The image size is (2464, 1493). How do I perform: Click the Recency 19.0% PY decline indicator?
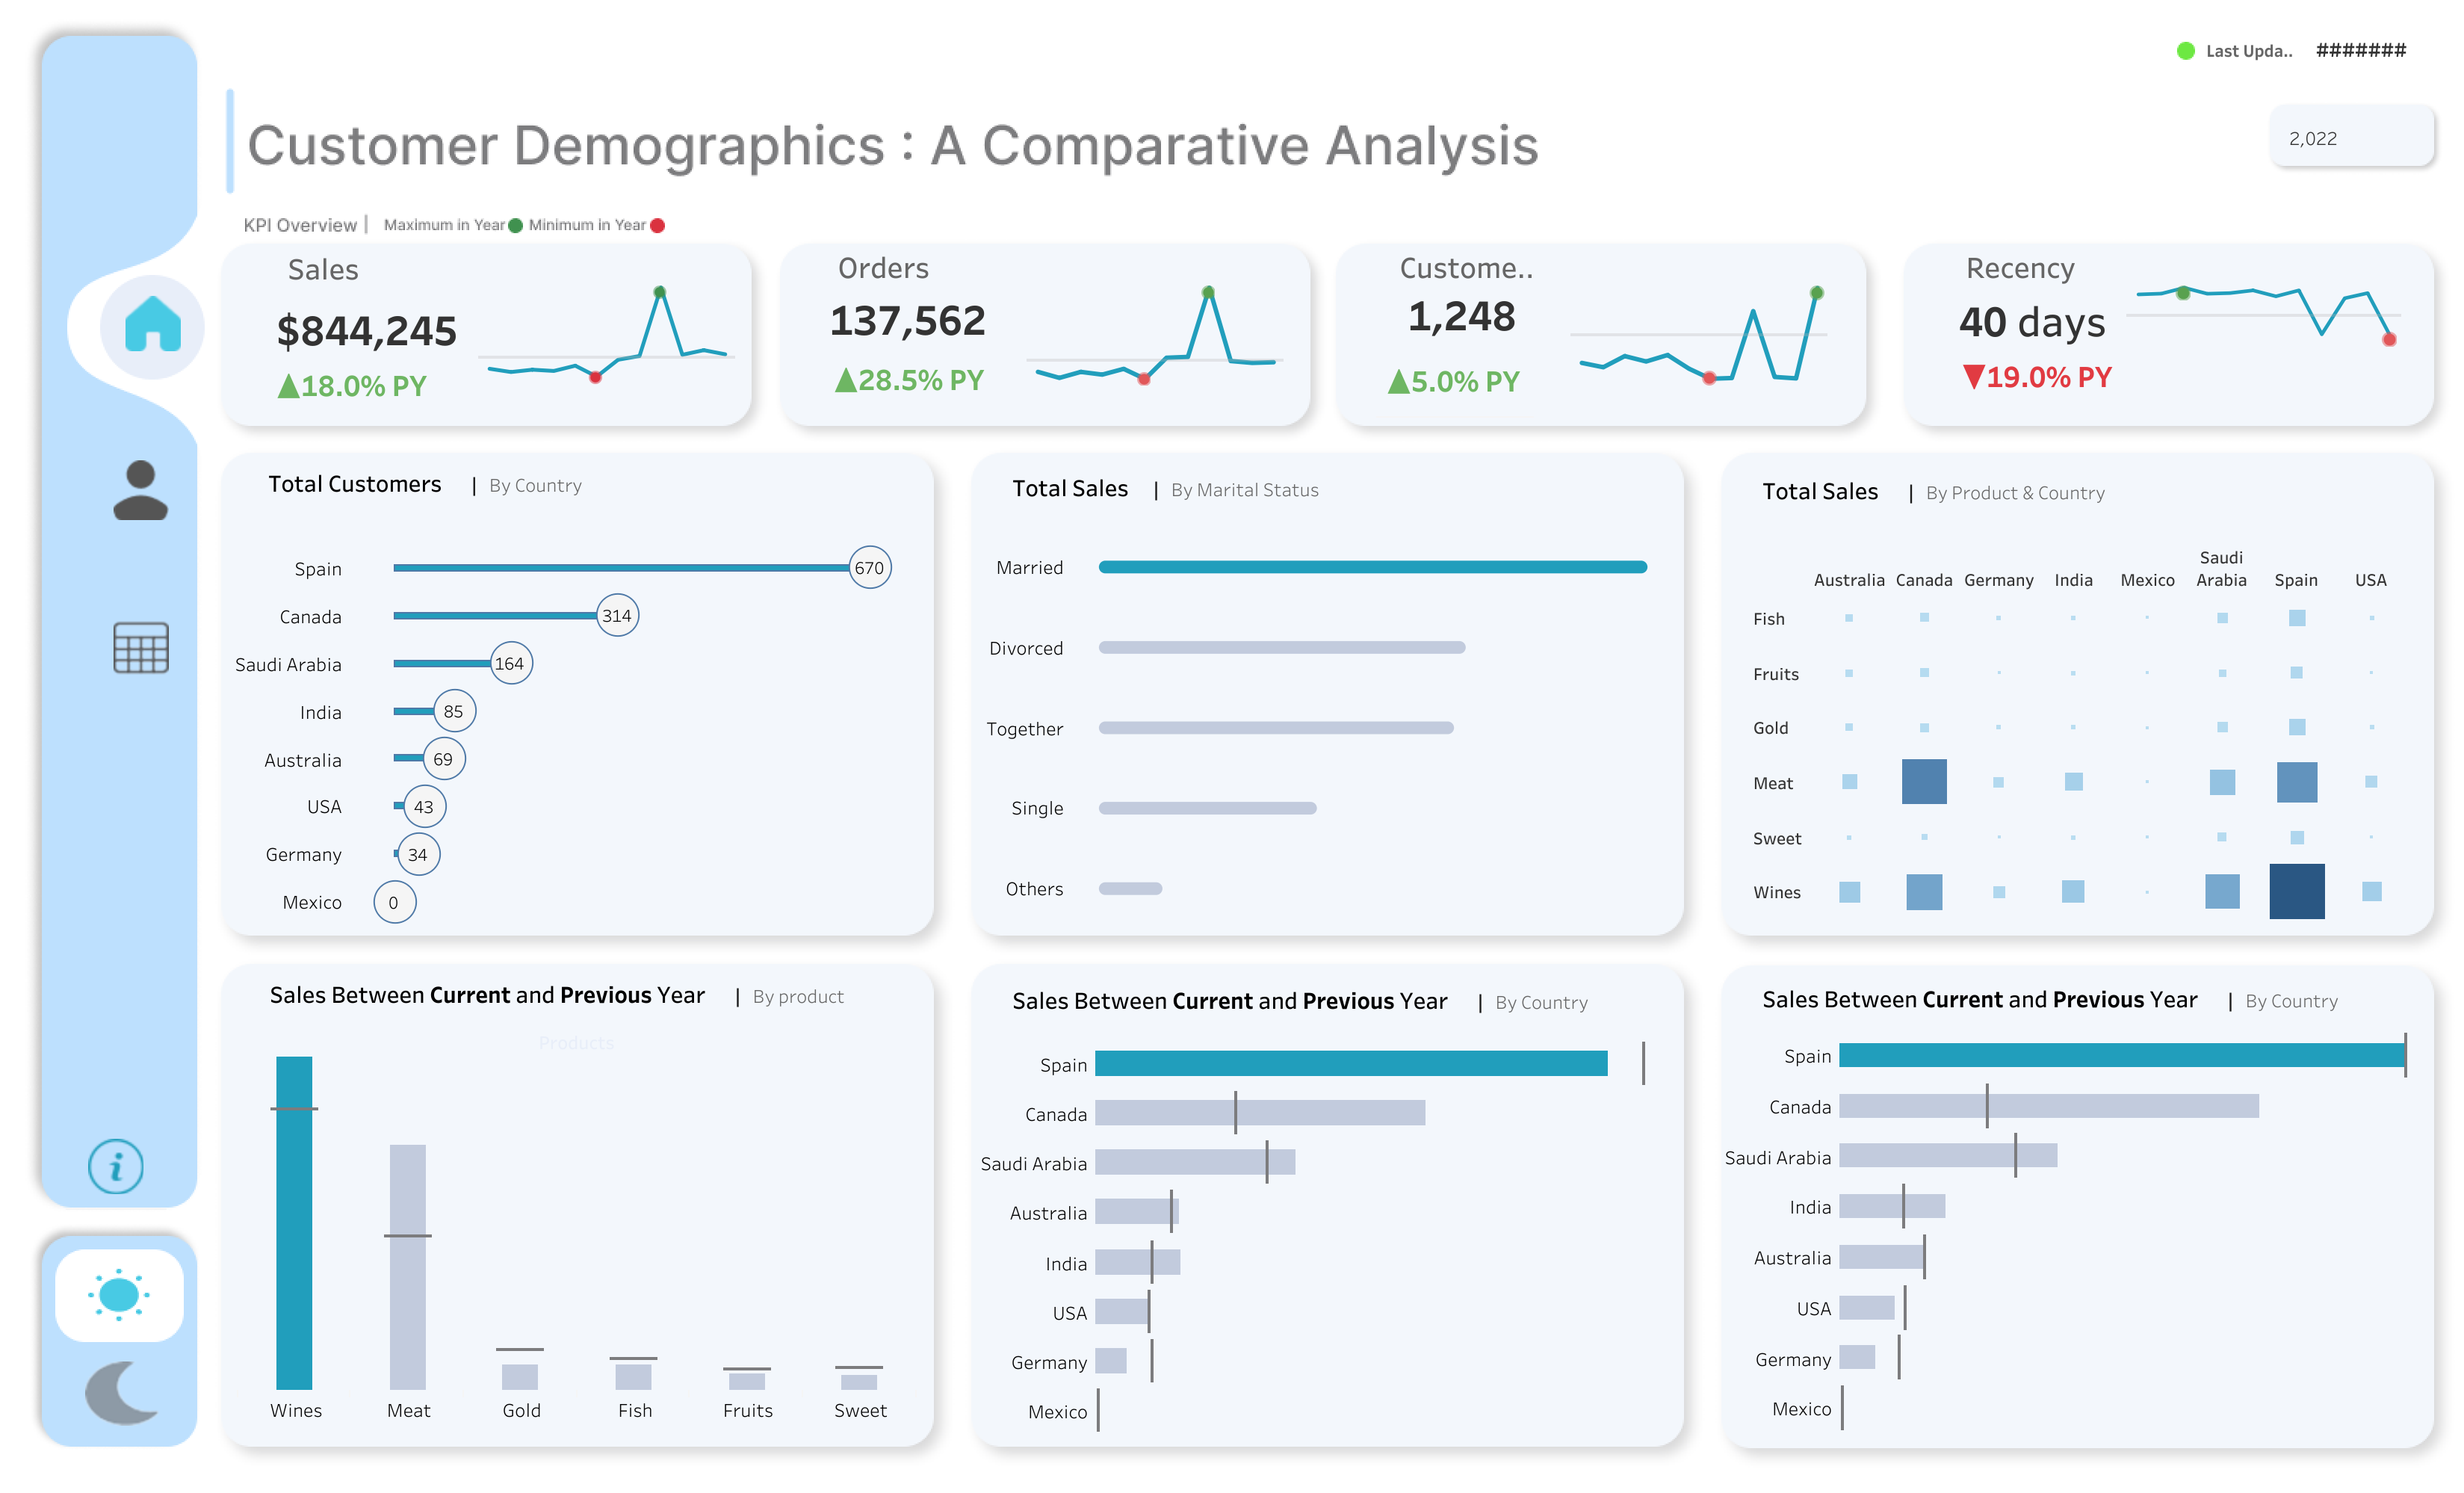(x=2037, y=377)
